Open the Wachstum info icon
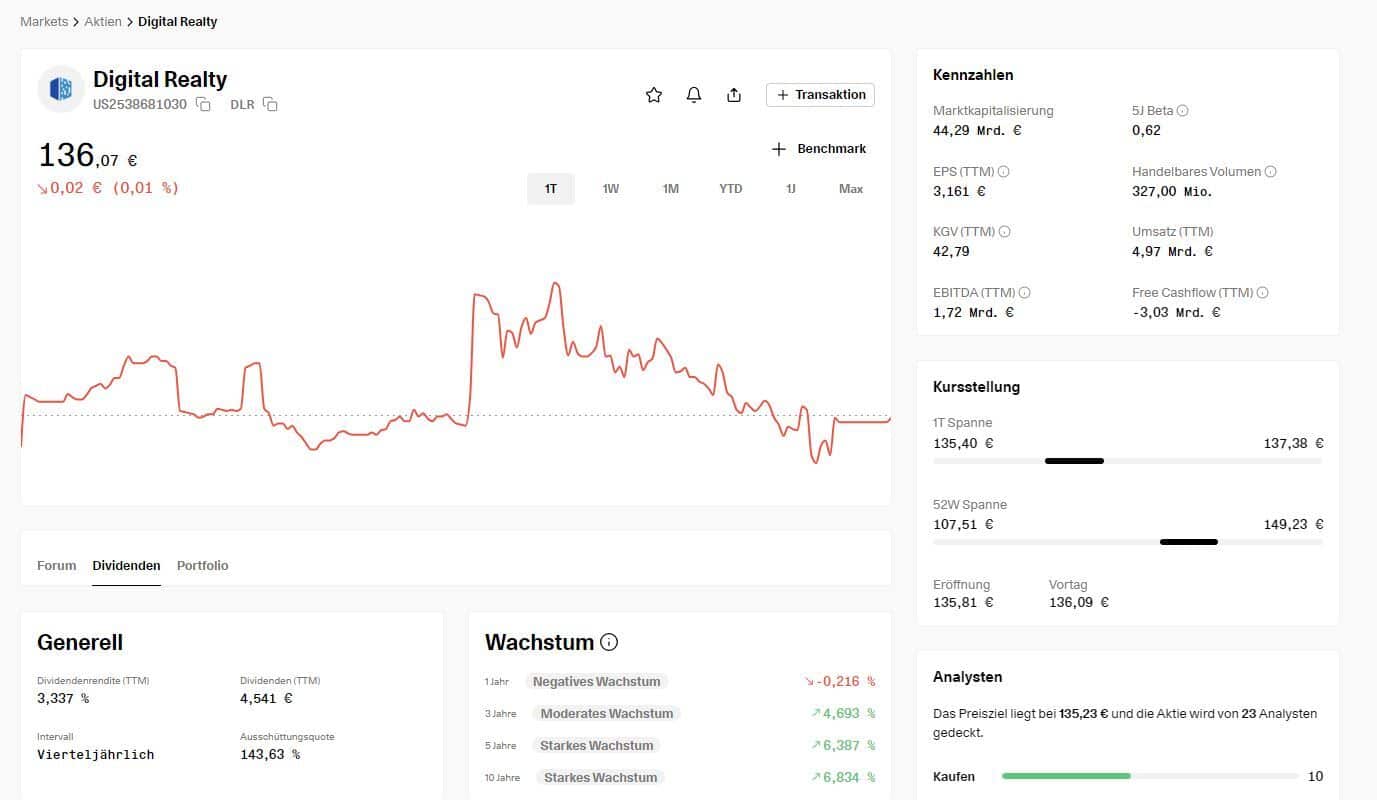The width and height of the screenshot is (1377, 800). [609, 642]
